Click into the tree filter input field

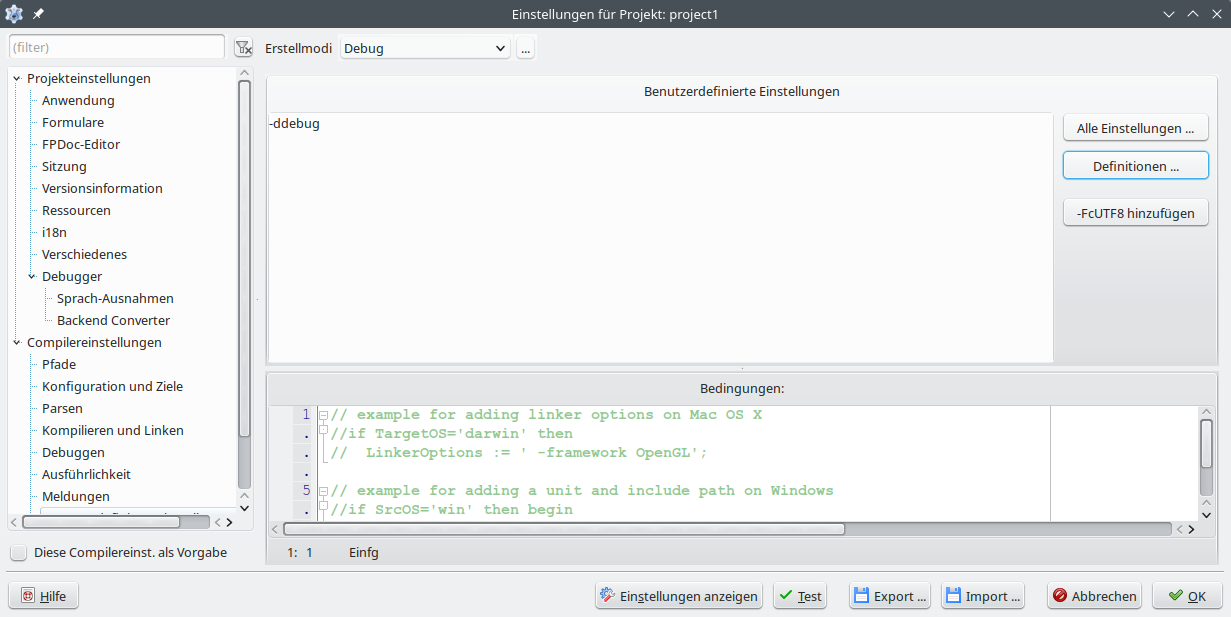[117, 47]
